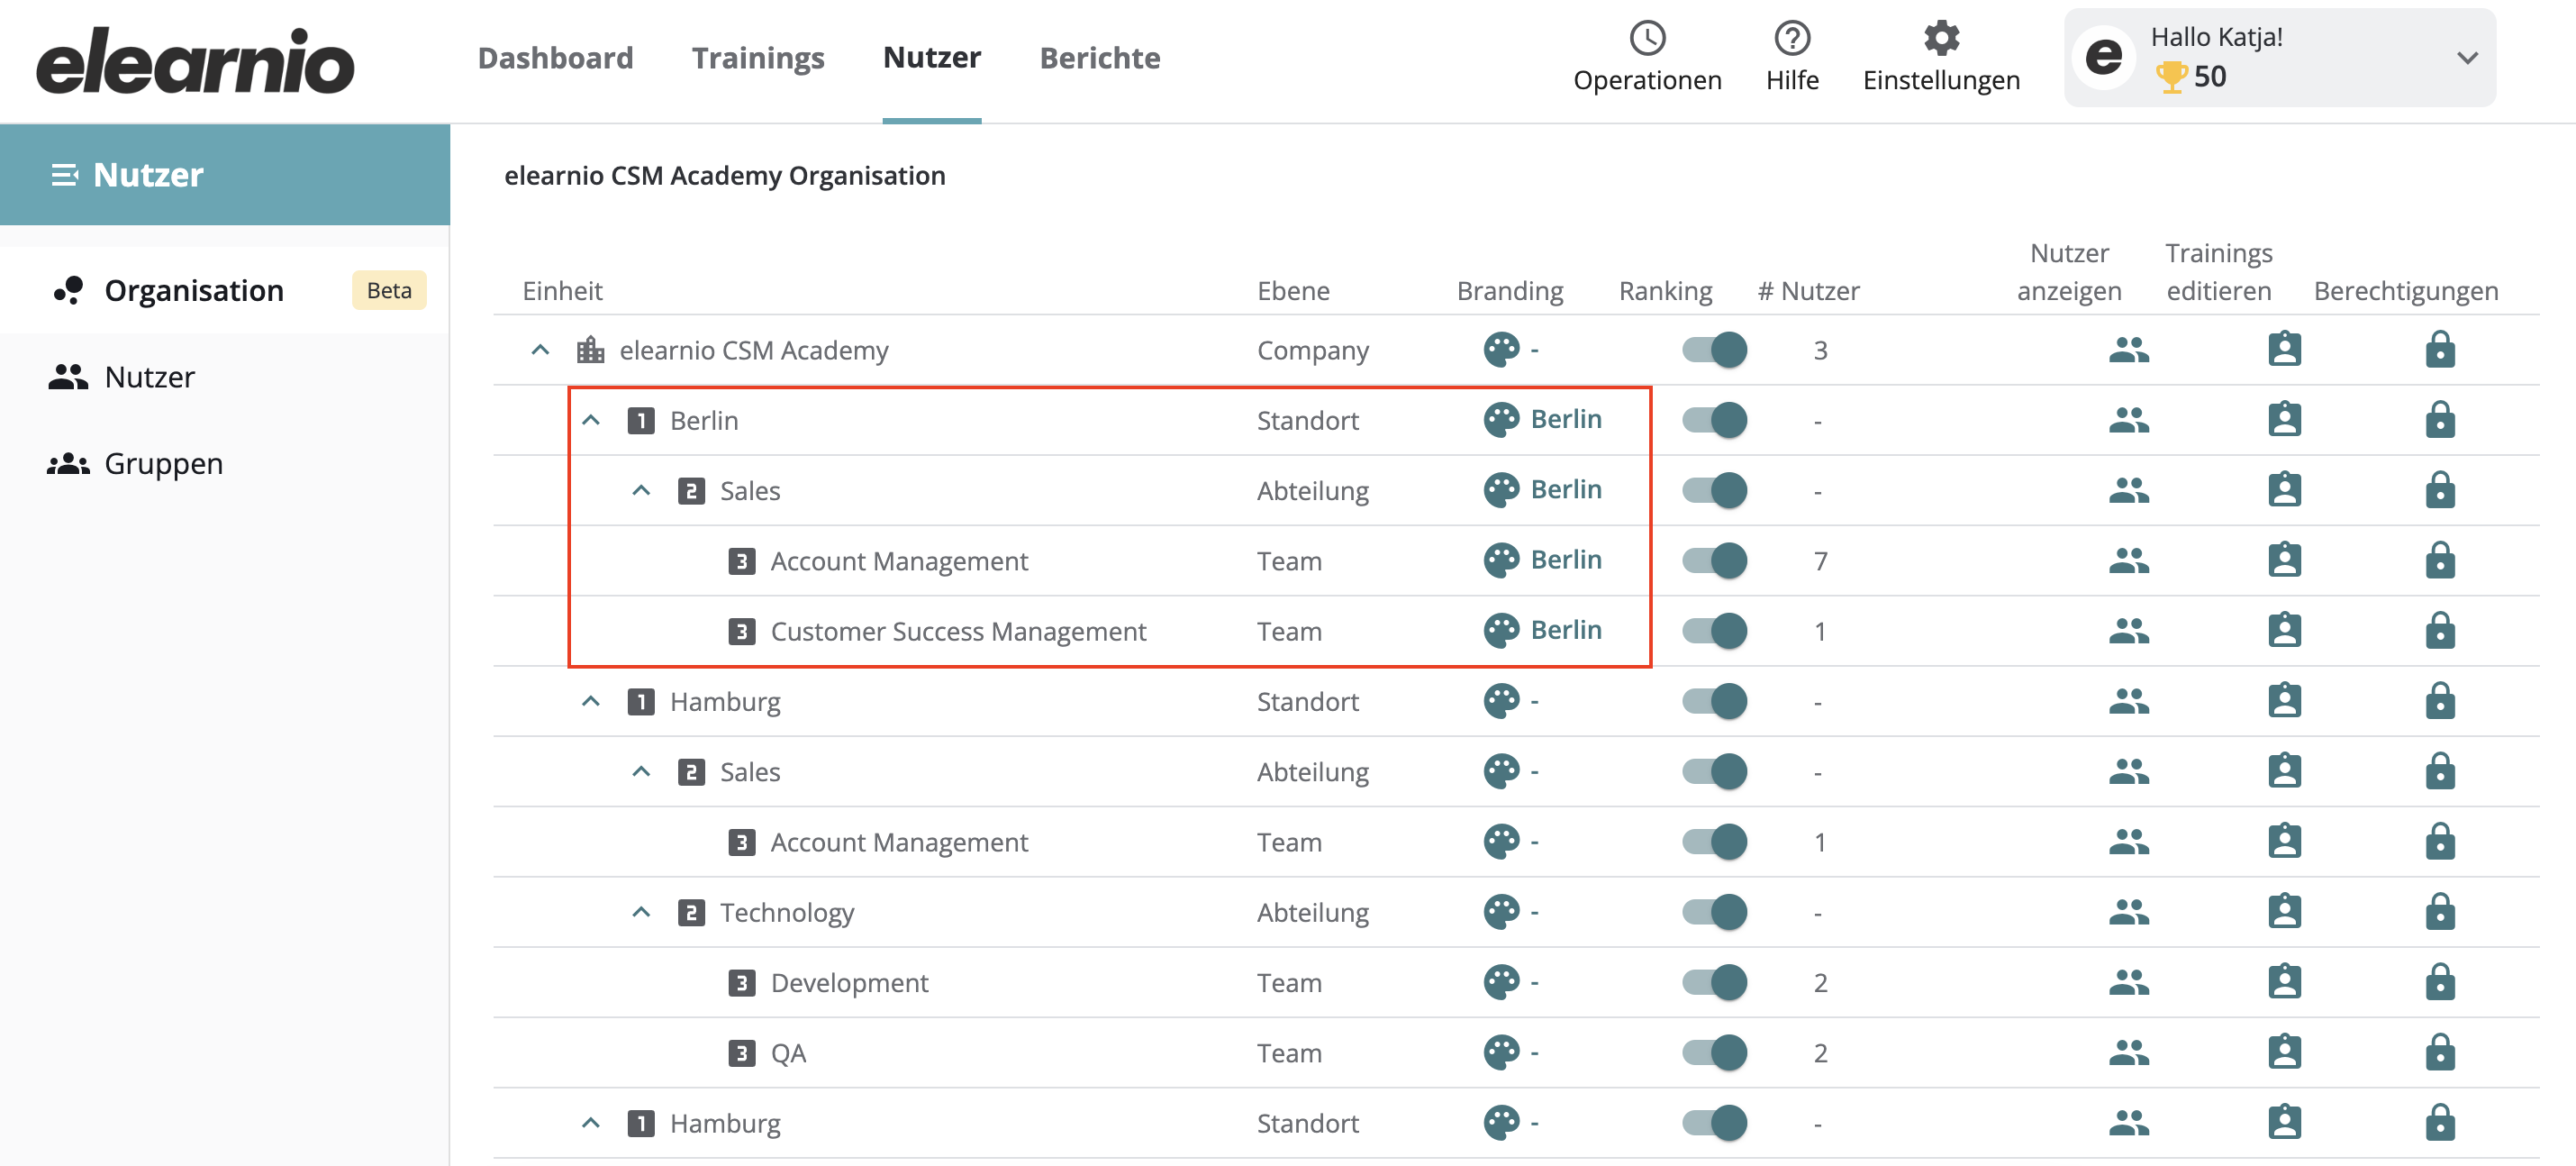Select the Customer Success Management unit
The image size is (2576, 1166).
pyautogui.click(x=958, y=632)
